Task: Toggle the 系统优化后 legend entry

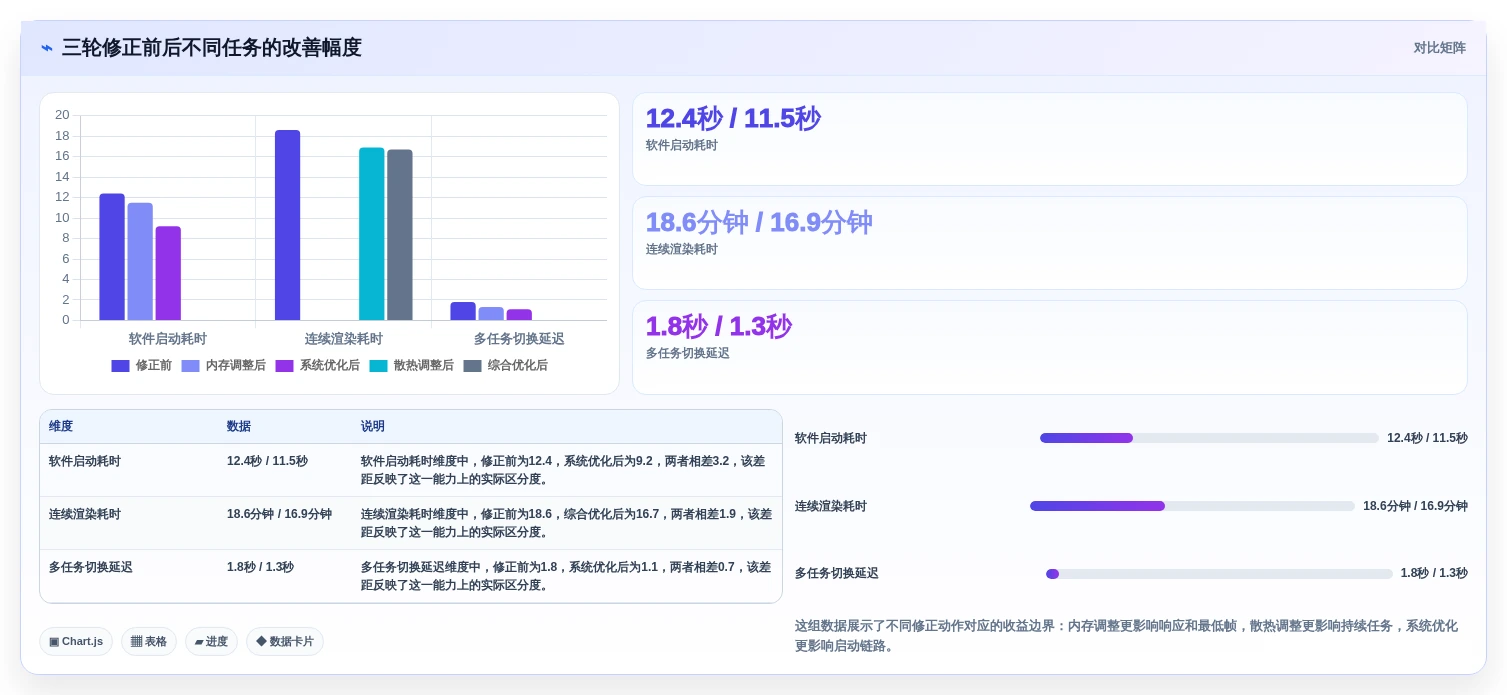Action: tap(318, 366)
